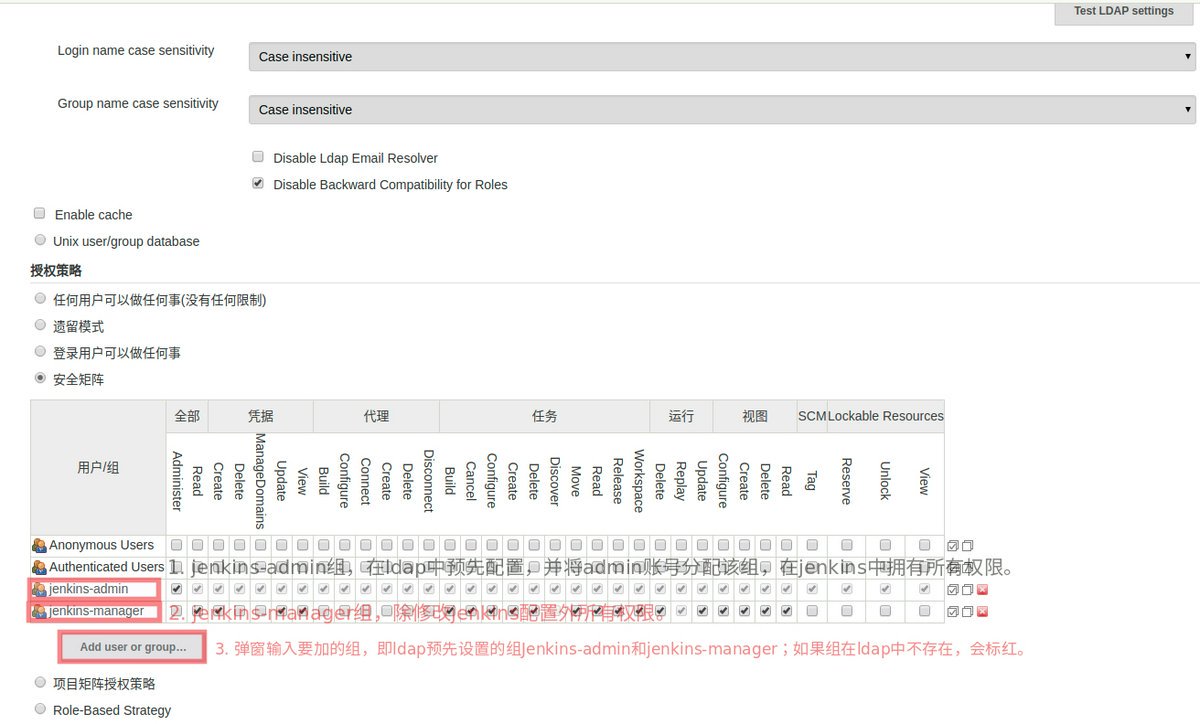Unselect all permissions for jenkins-manager row
The height and width of the screenshot is (724, 1200).
pyautogui.click(x=967, y=612)
